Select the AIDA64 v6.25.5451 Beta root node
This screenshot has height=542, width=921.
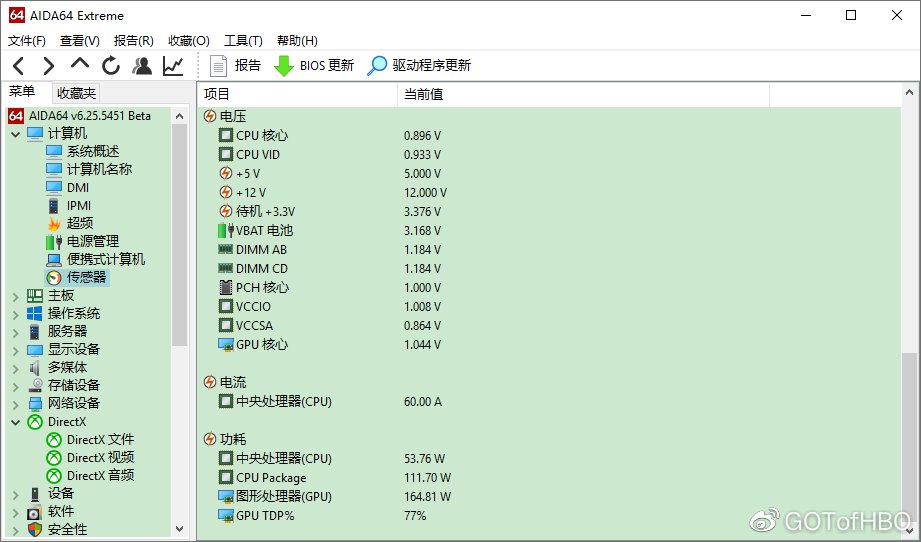pos(90,116)
